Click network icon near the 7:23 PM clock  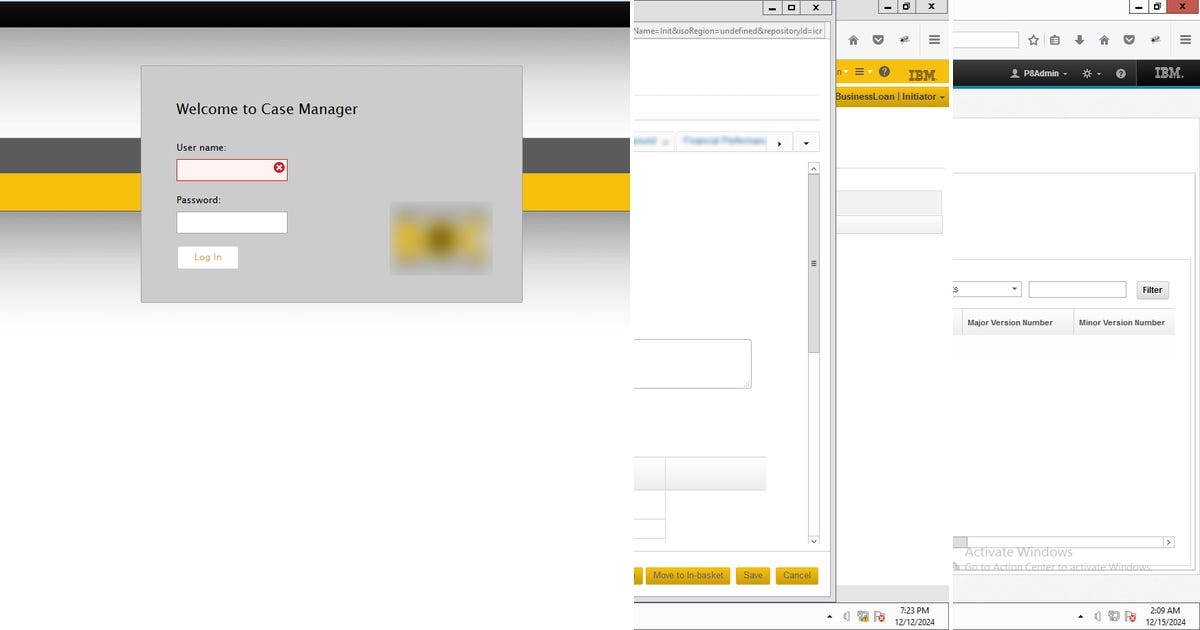[x=863, y=617]
